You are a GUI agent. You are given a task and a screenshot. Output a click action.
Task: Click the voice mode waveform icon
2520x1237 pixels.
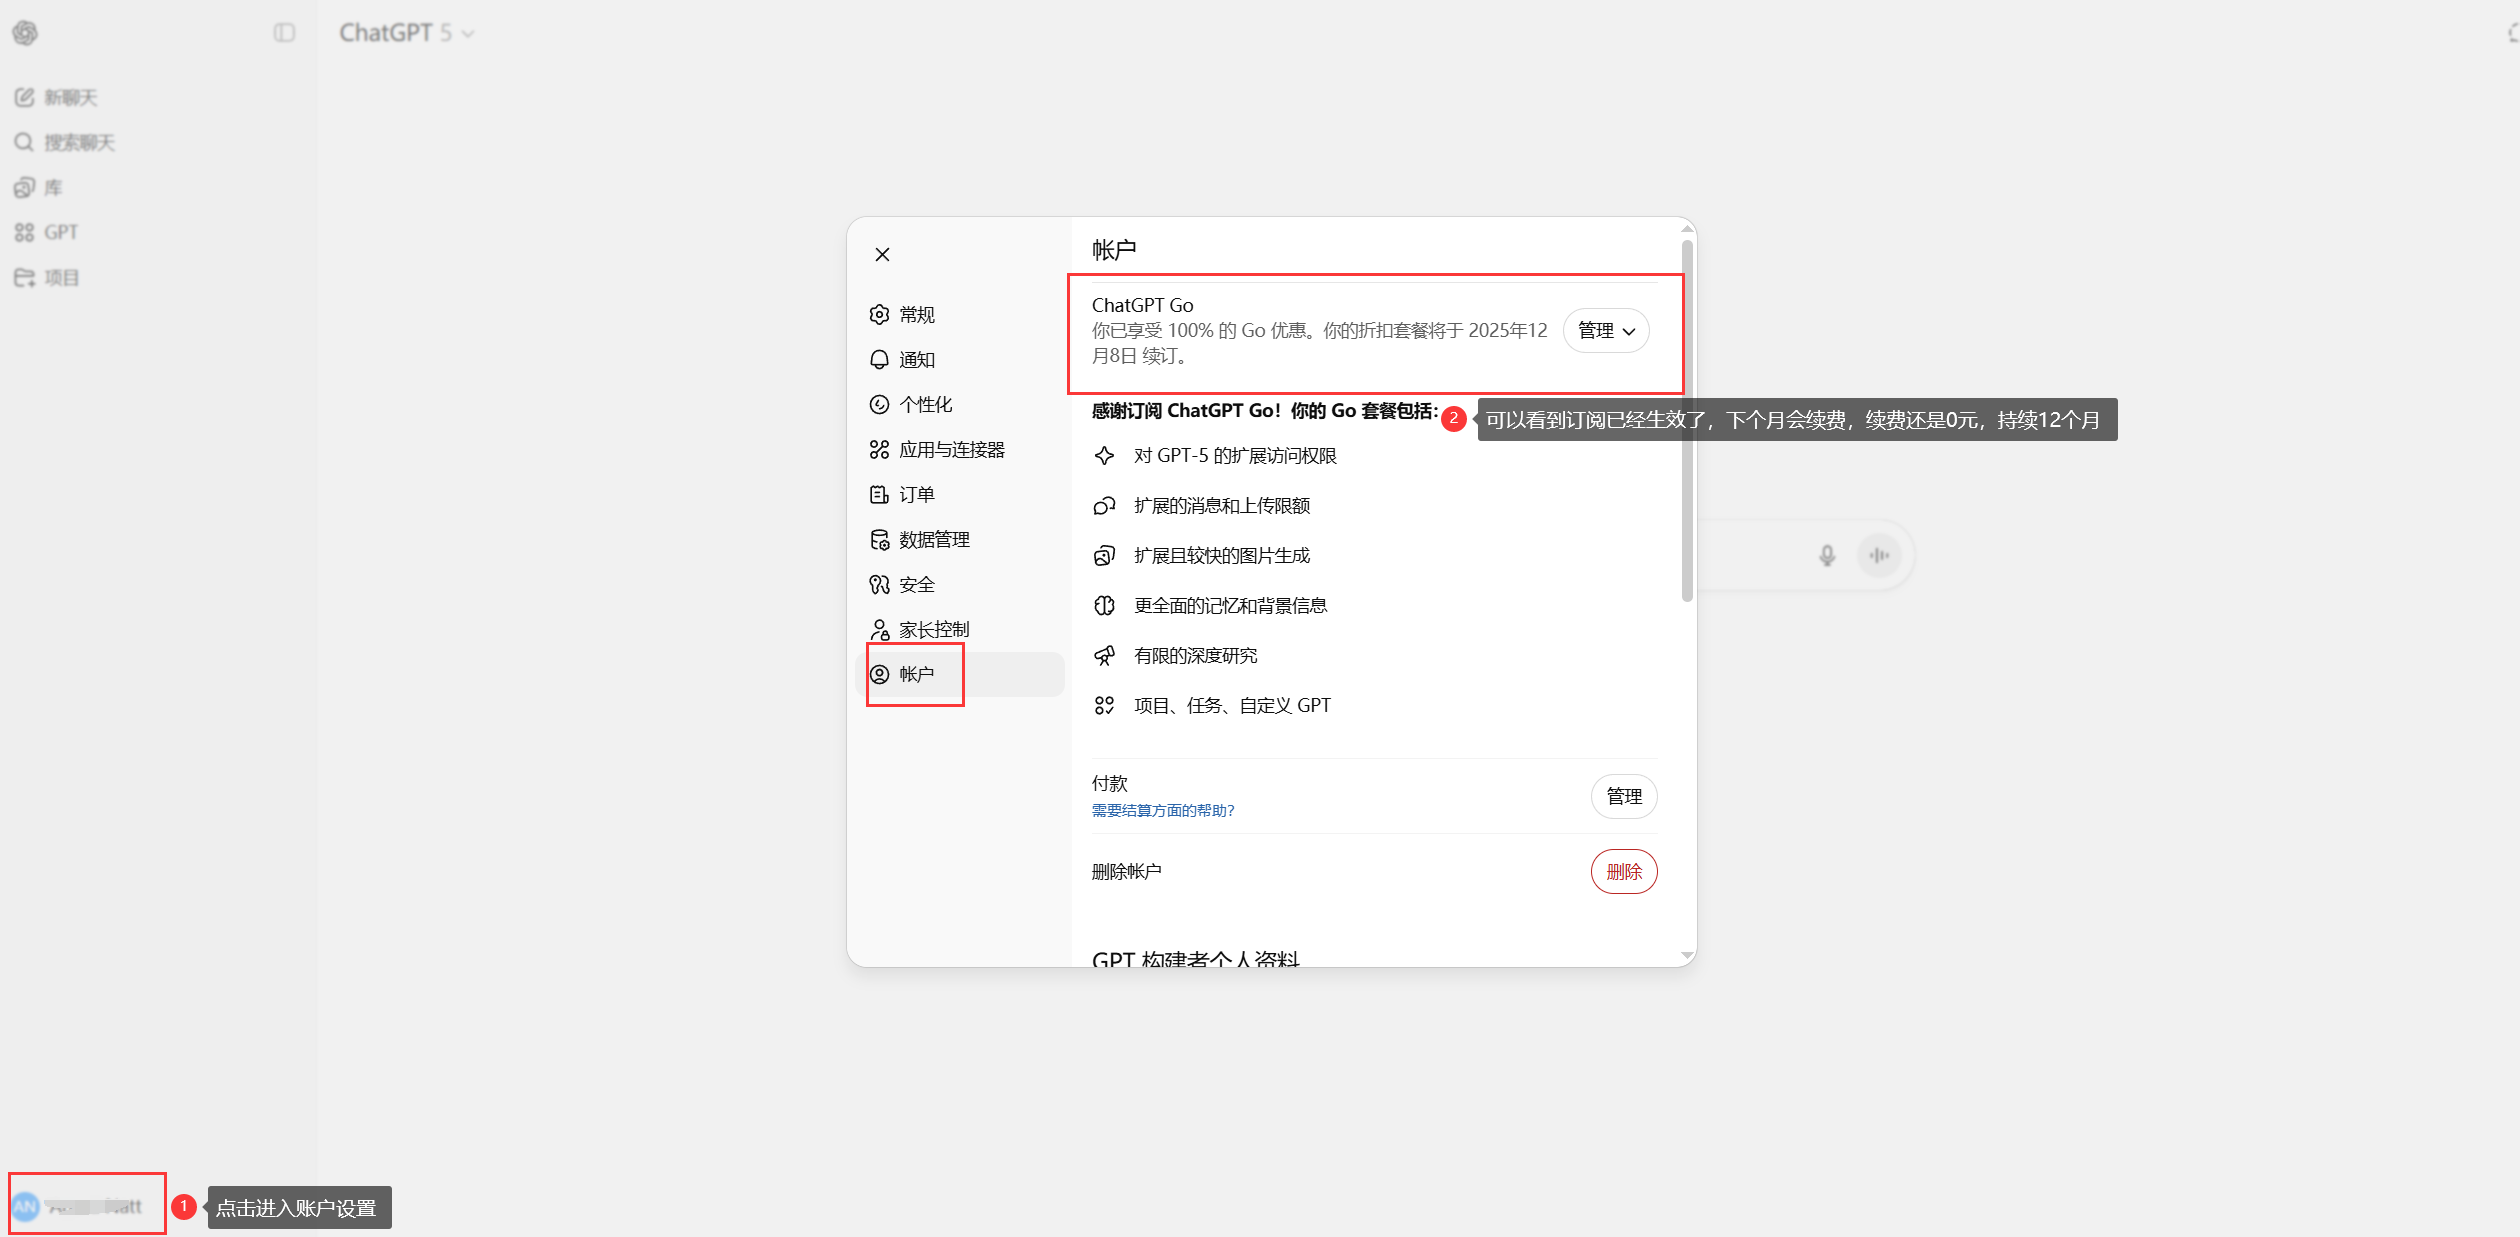pyautogui.click(x=1879, y=555)
